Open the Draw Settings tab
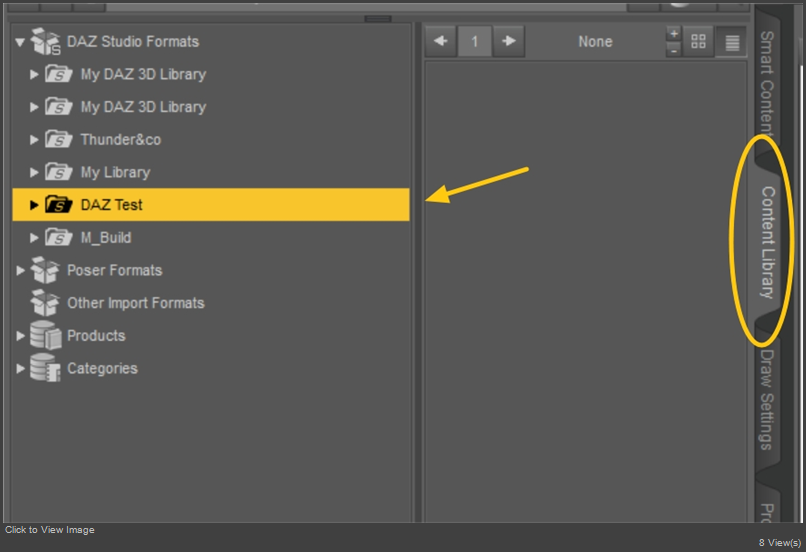The height and width of the screenshot is (552, 806). (767, 400)
